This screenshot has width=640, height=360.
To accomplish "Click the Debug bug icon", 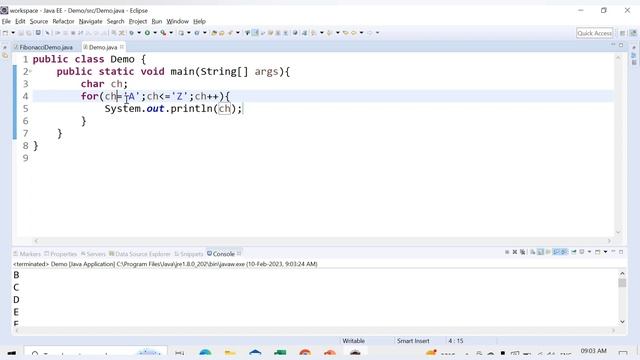I will (x=132, y=33).
